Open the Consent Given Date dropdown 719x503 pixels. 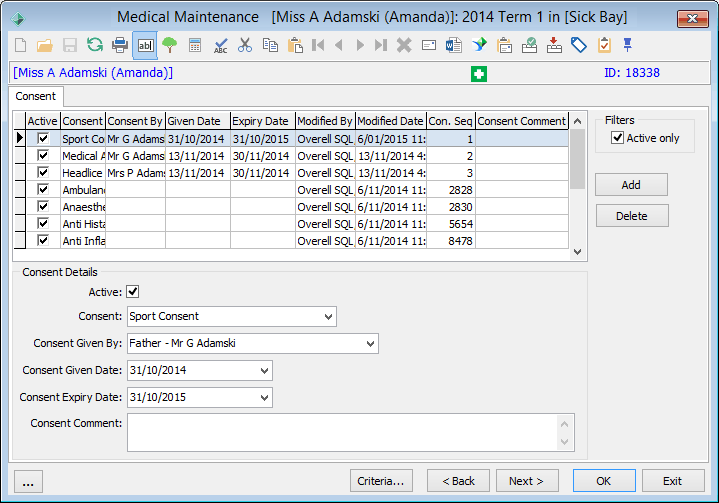coord(264,370)
